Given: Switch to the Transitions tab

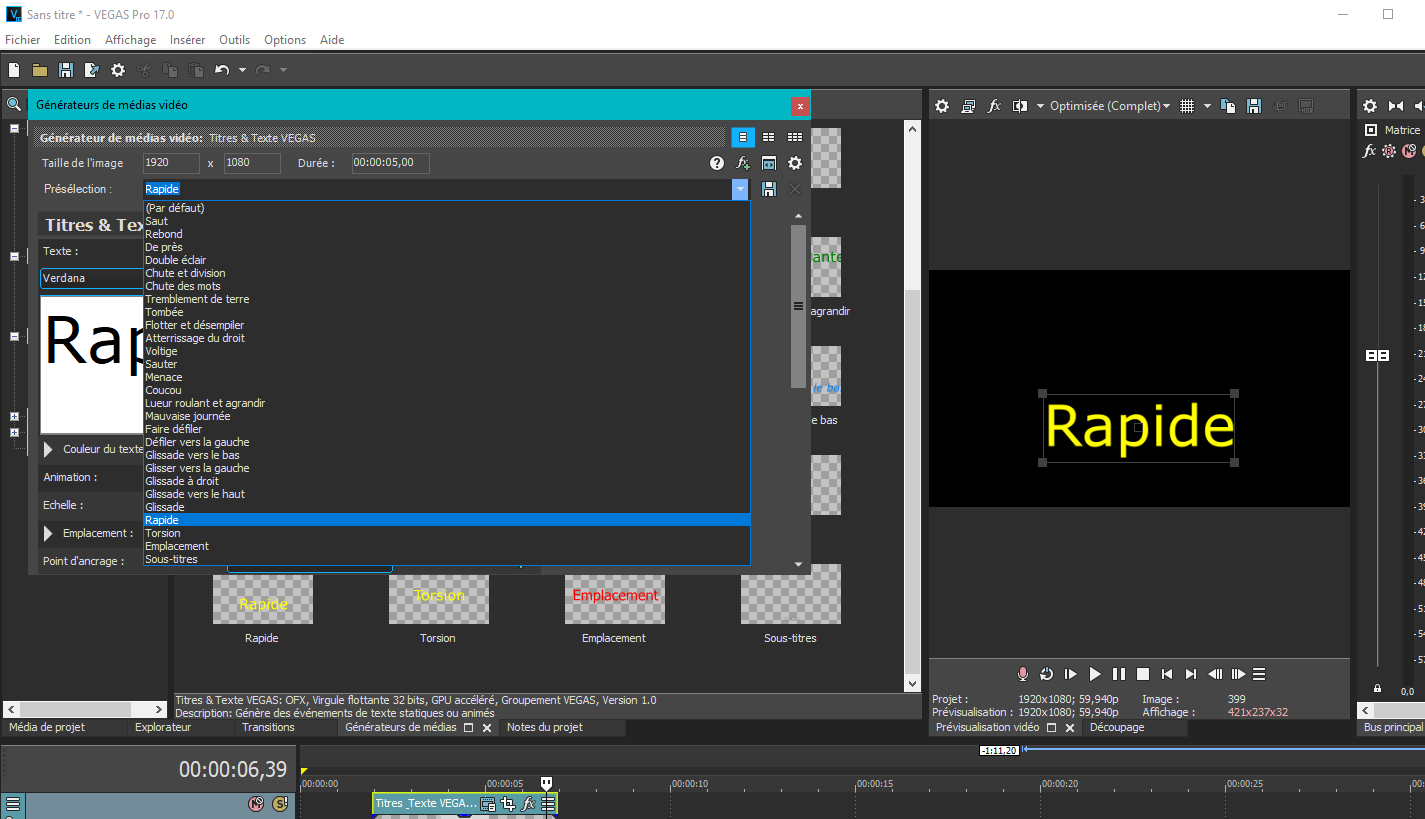Looking at the screenshot, I should 268,727.
